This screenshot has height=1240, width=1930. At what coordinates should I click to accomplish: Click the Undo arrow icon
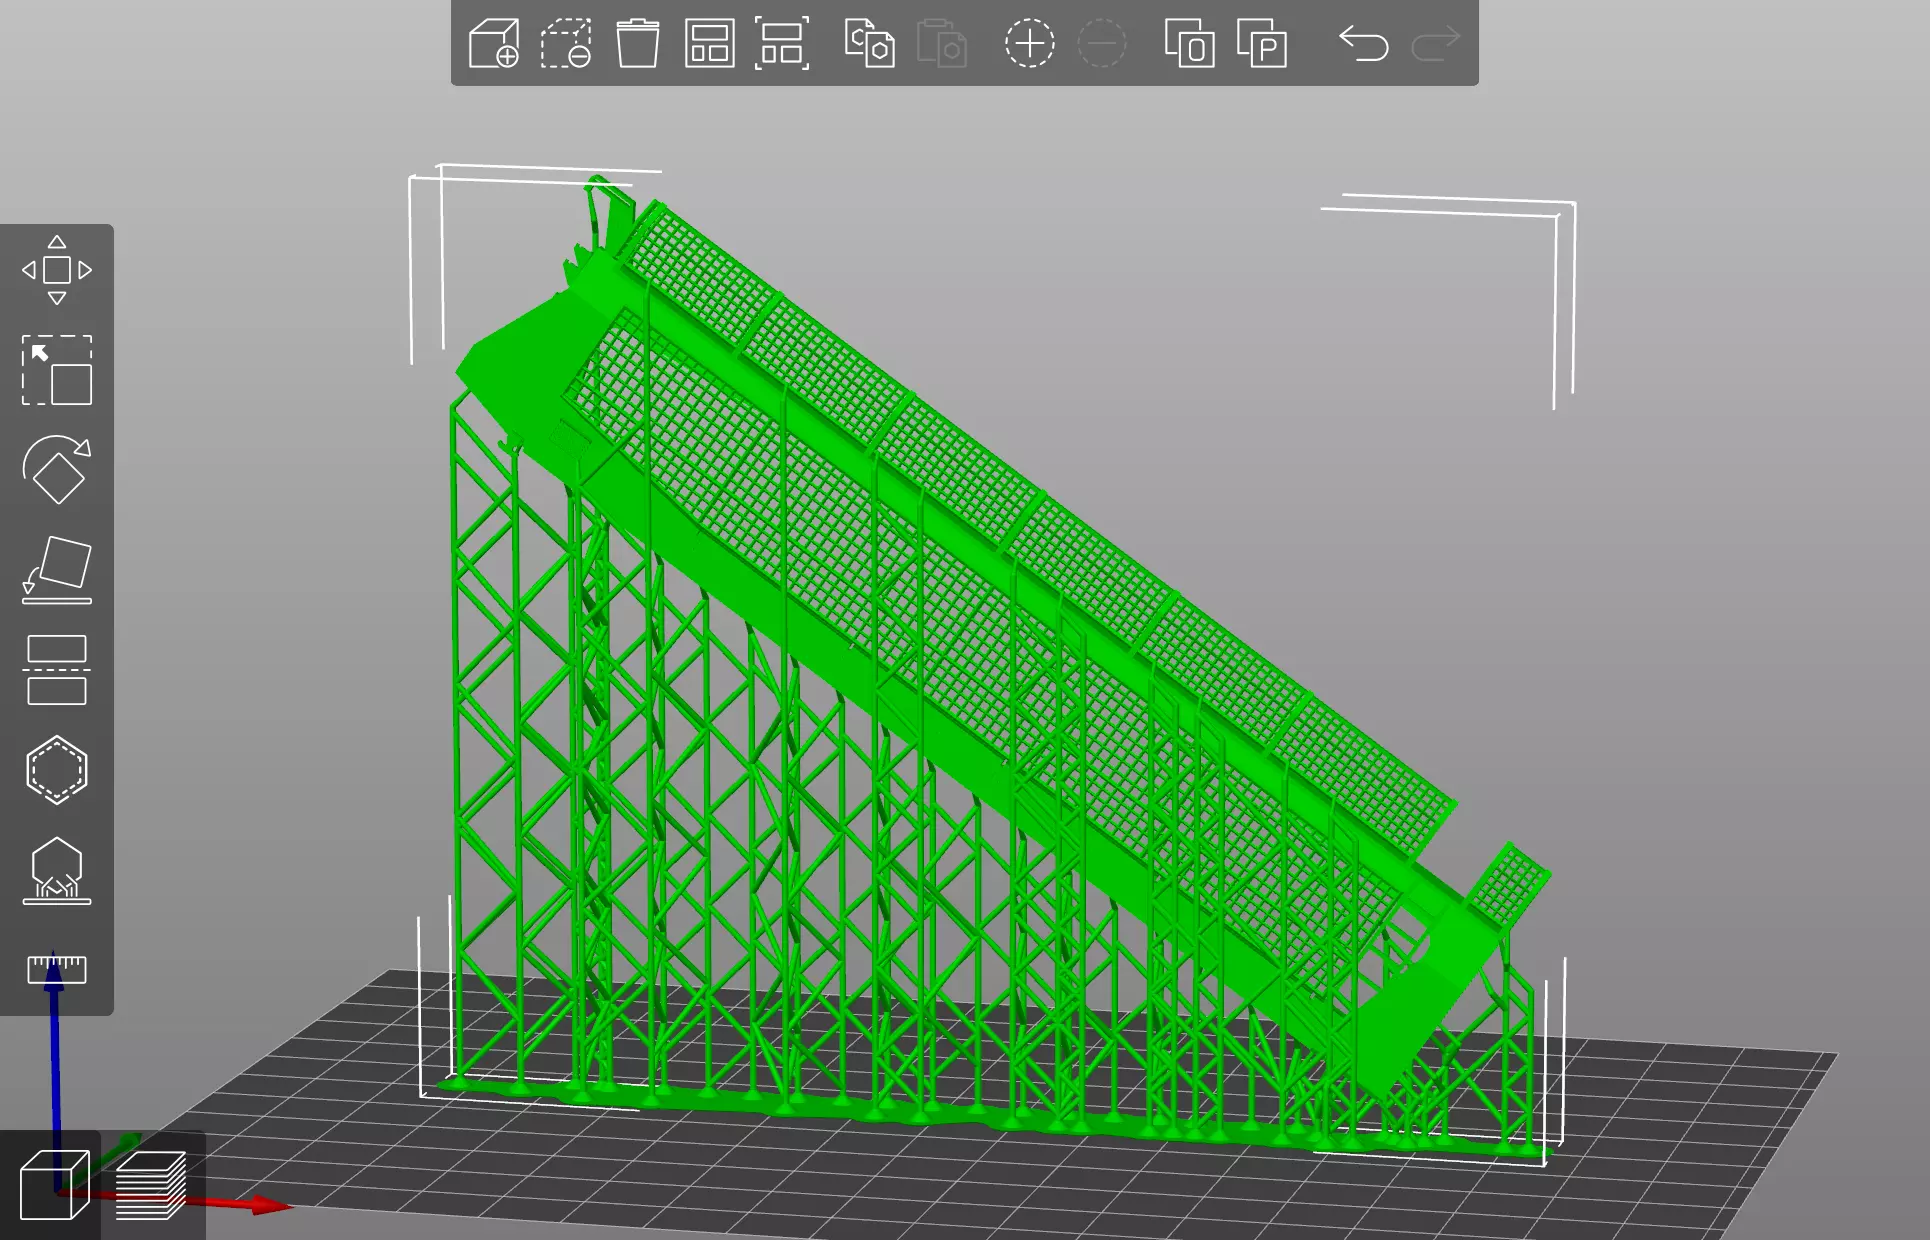coord(1363,44)
